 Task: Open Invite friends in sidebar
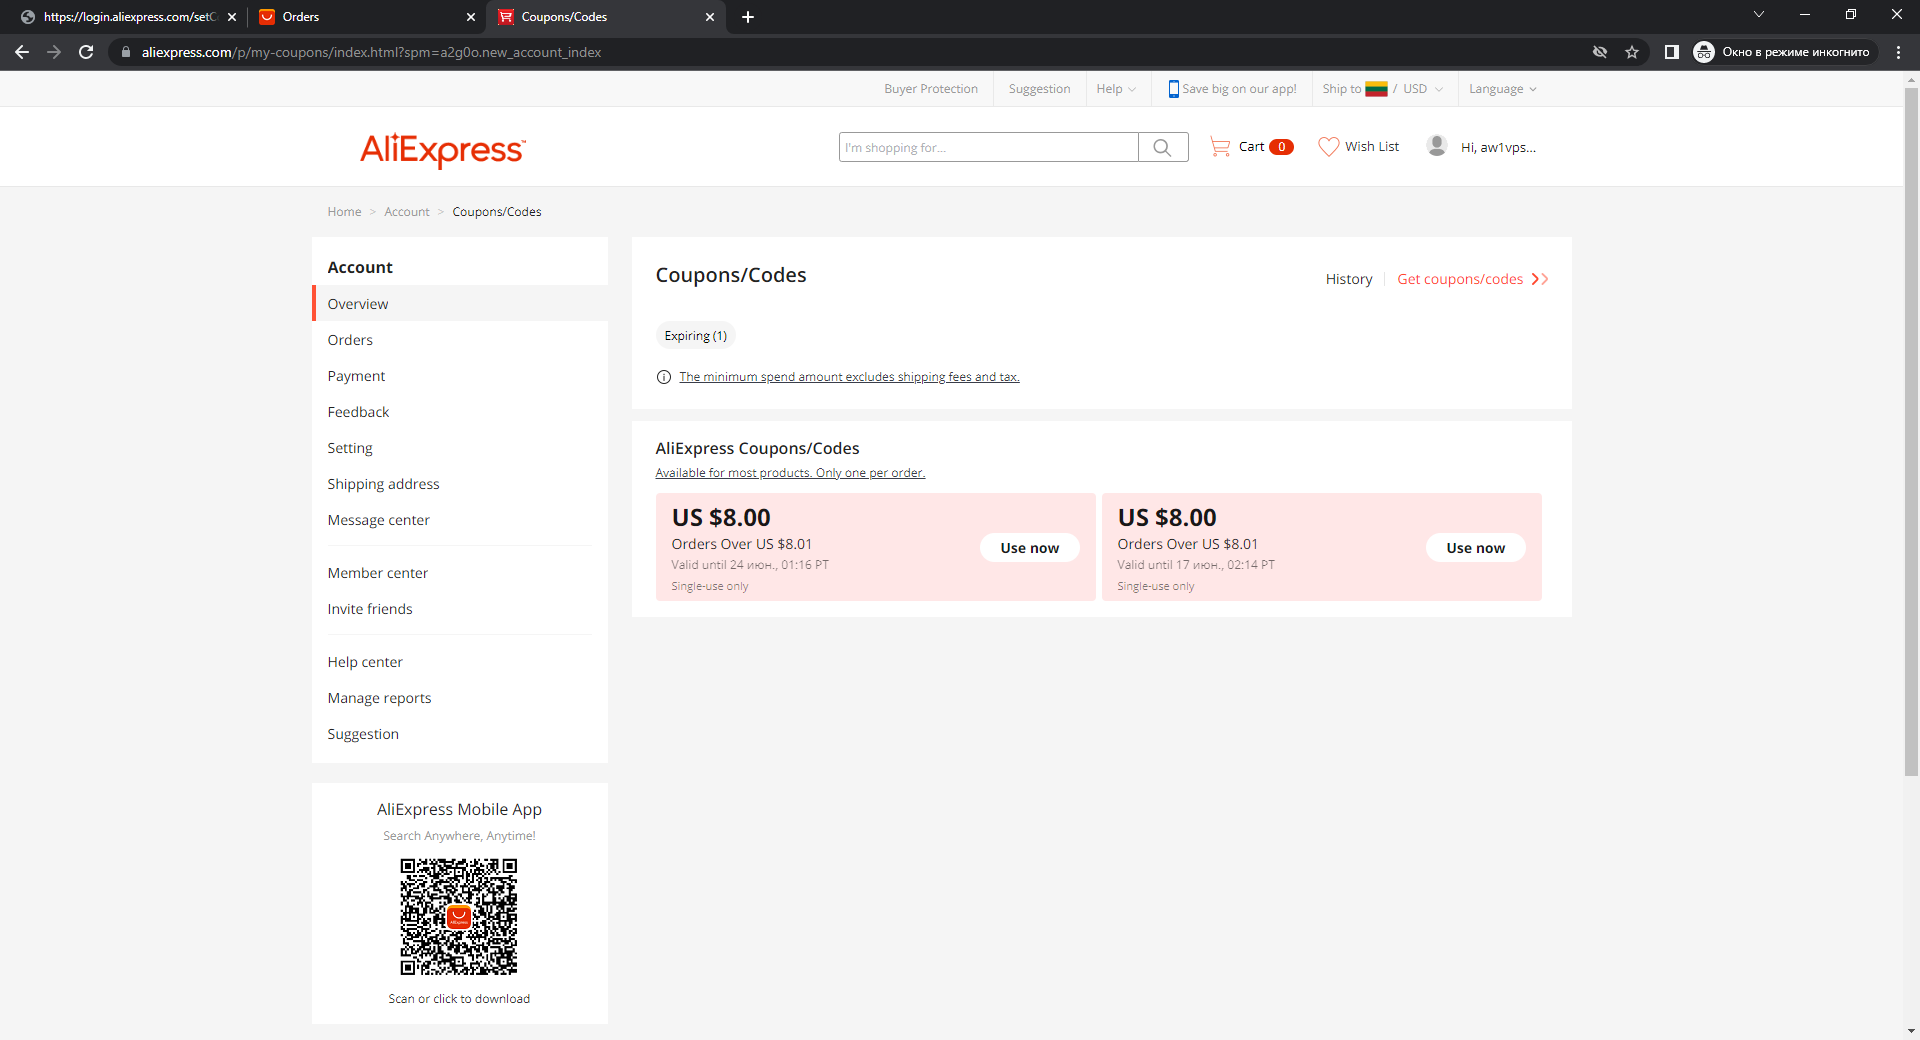pyautogui.click(x=460, y=609)
